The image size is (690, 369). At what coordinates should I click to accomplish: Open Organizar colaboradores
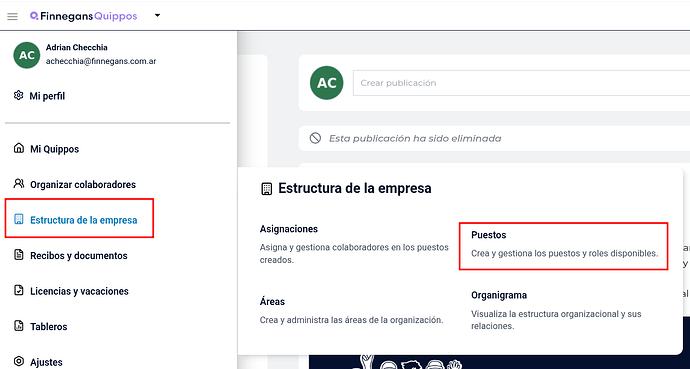click(x=83, y=185)
